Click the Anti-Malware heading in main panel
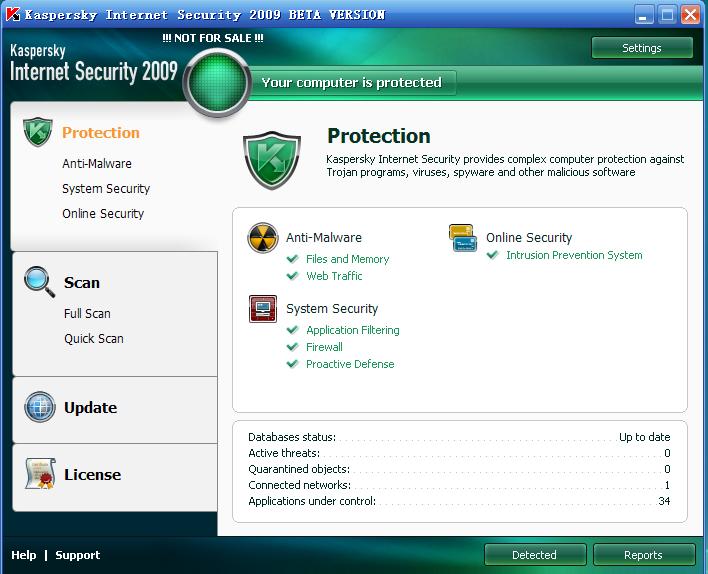 click(324, 238)
